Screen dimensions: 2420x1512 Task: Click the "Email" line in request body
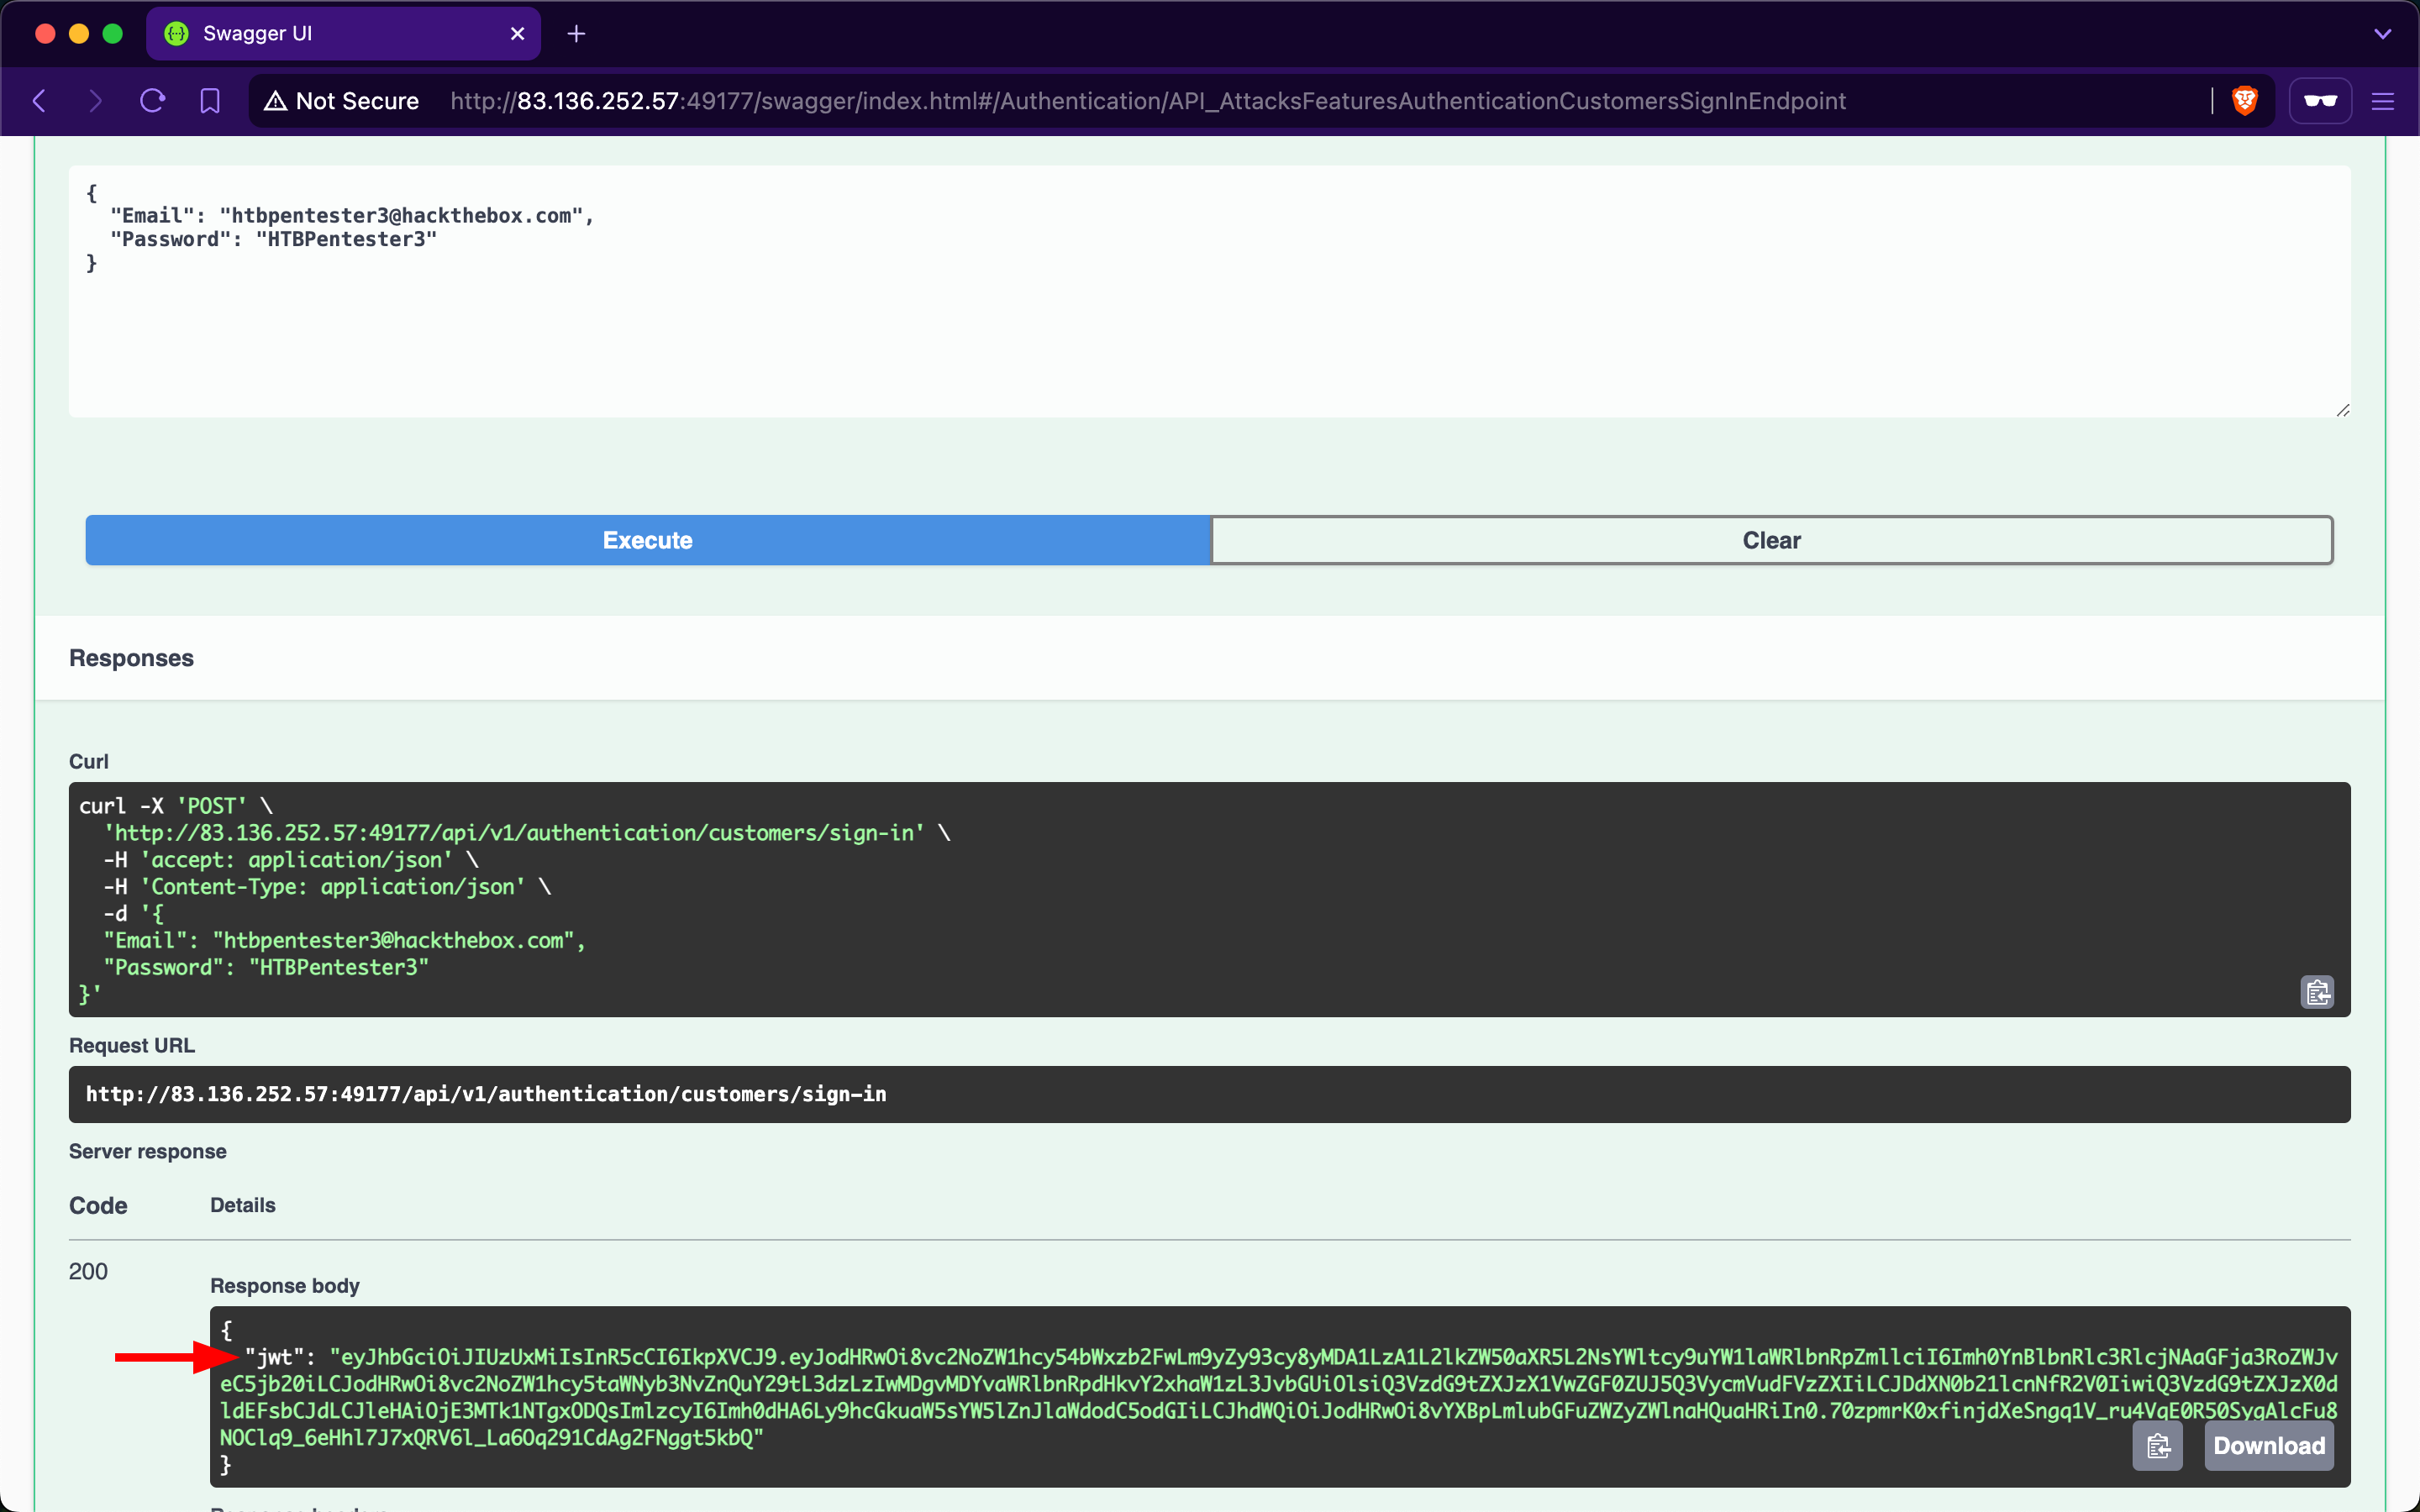352,215
